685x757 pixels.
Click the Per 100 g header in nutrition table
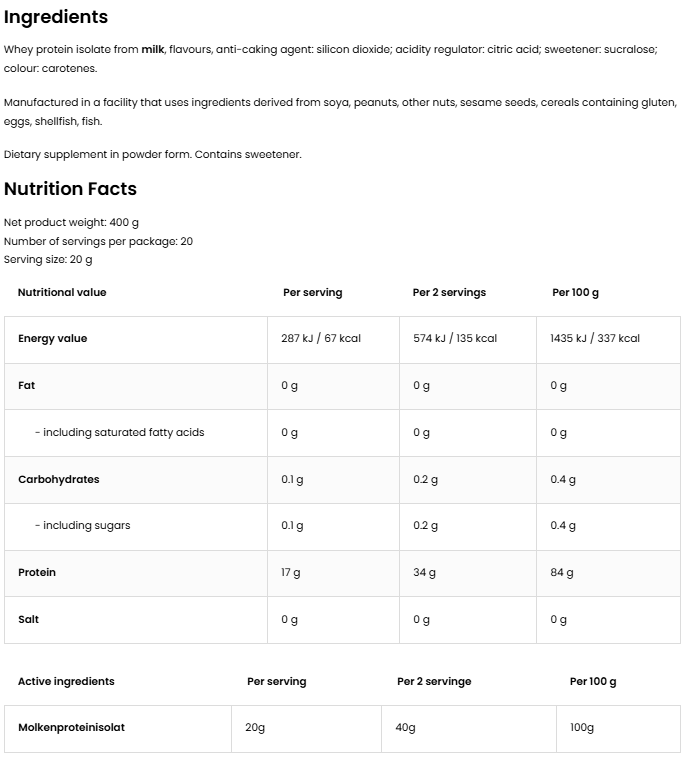[x=575, y=293]
